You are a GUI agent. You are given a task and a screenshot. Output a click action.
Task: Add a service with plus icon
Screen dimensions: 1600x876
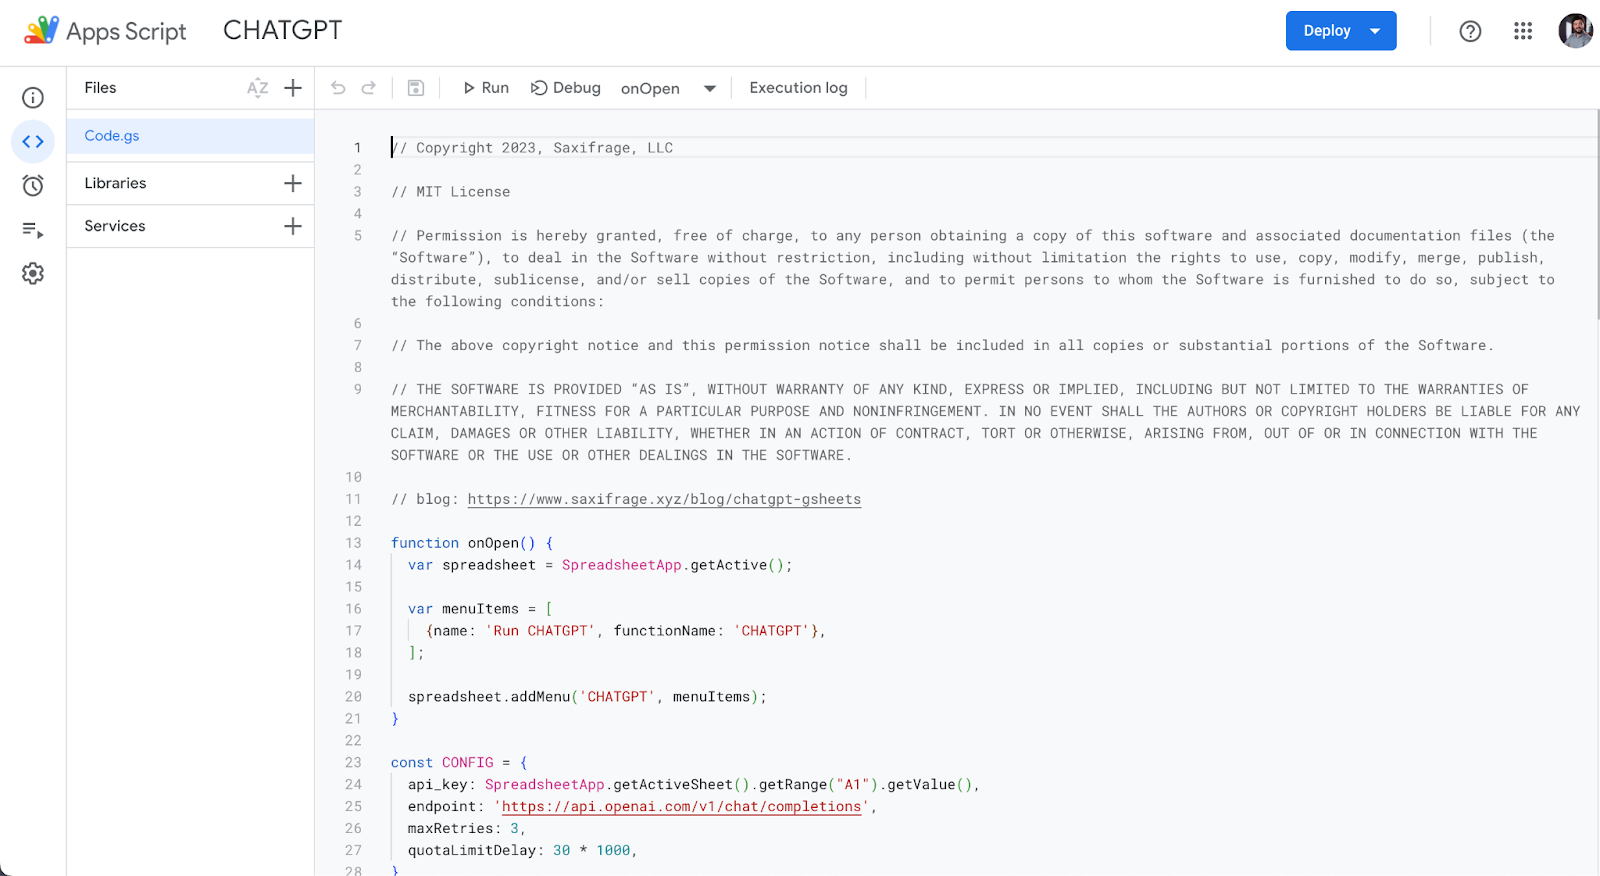293,226
